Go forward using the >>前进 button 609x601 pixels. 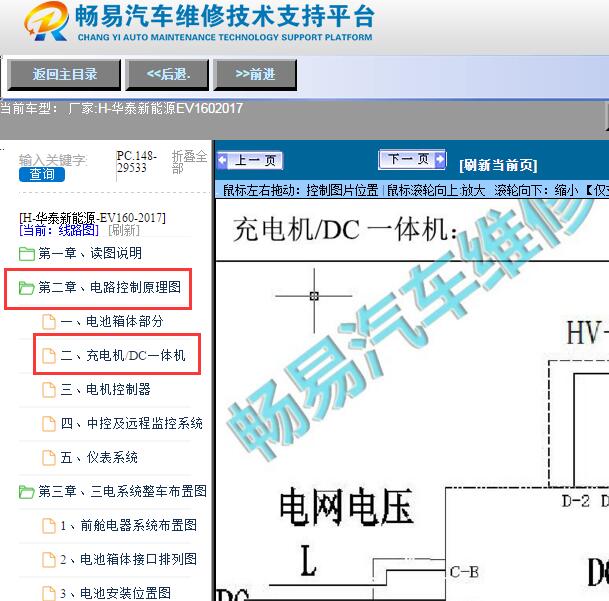tap(255, 74)
